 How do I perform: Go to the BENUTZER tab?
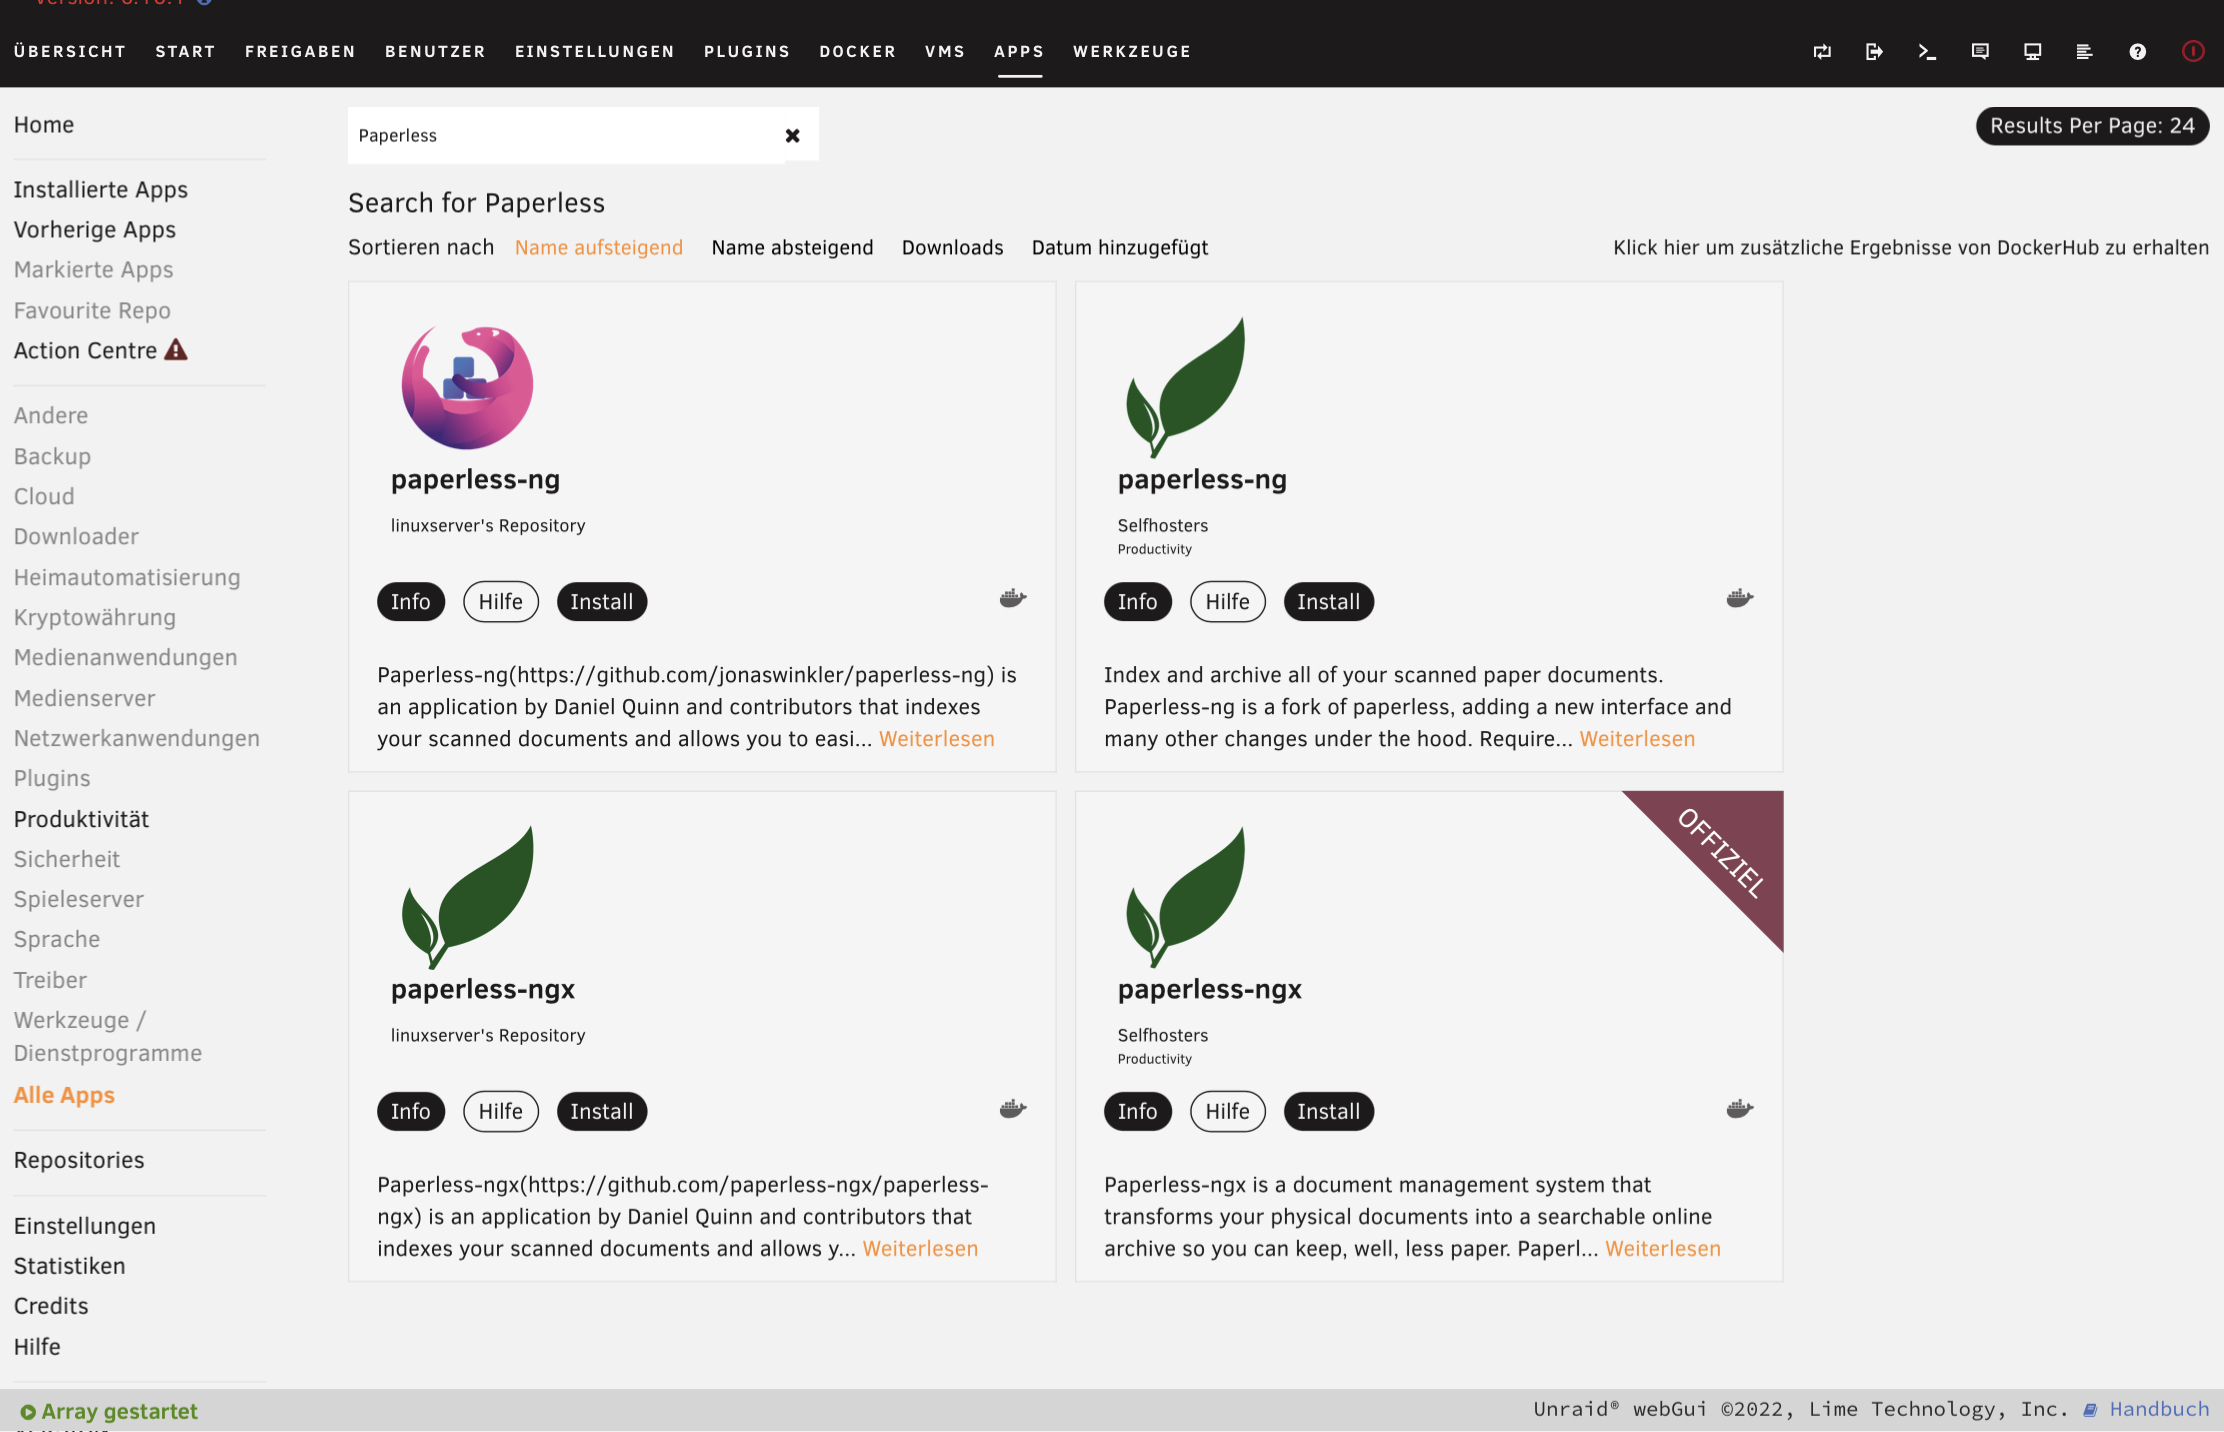(435, 52)
